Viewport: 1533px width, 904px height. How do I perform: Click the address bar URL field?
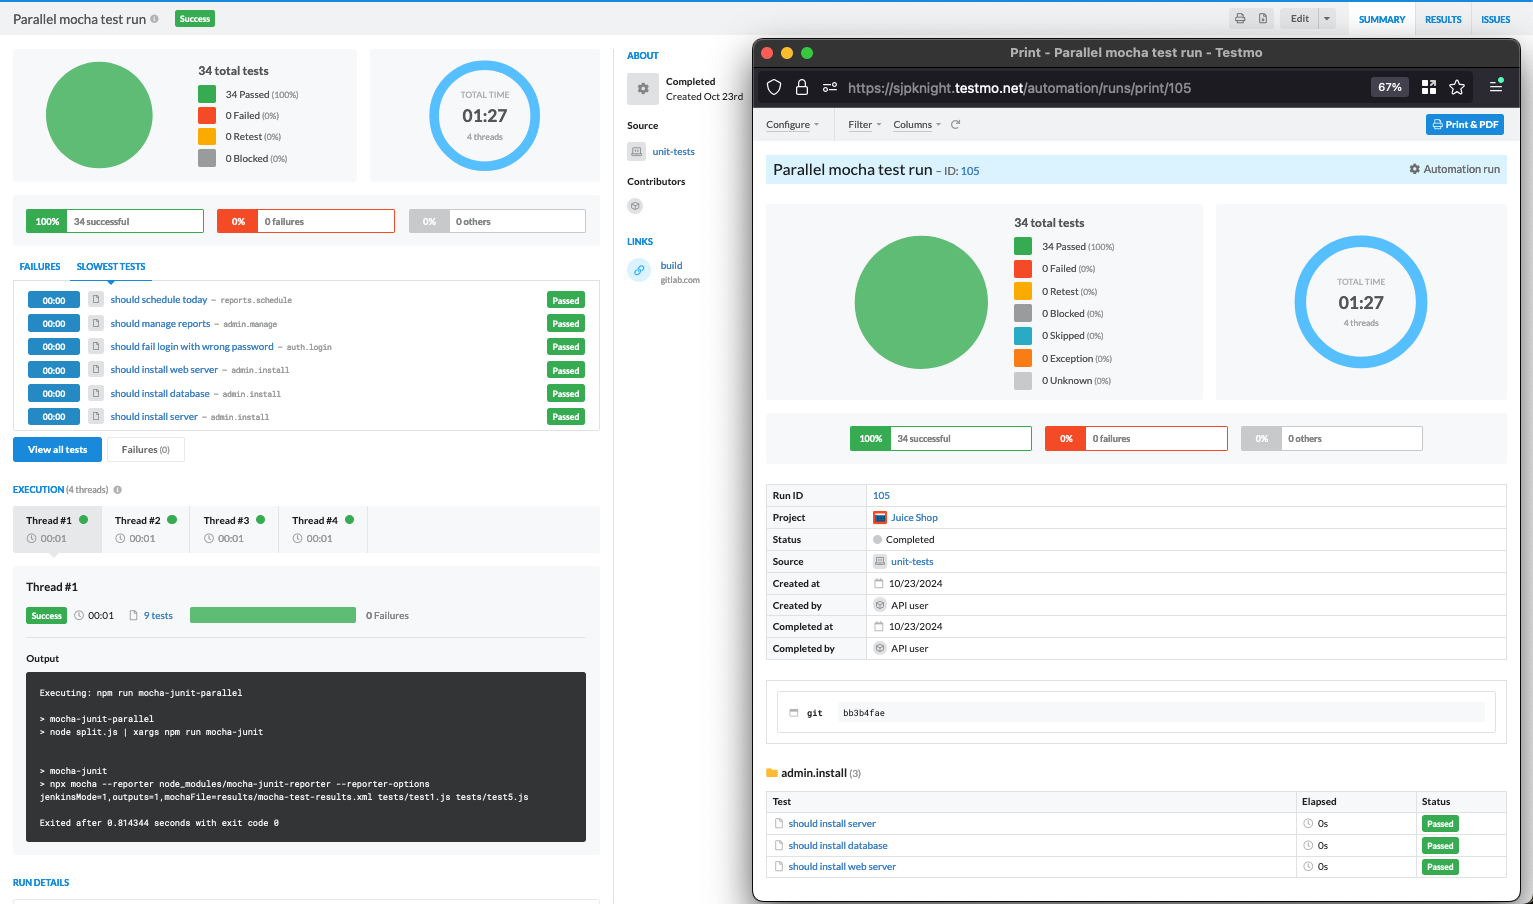[x=1019, y=88]
